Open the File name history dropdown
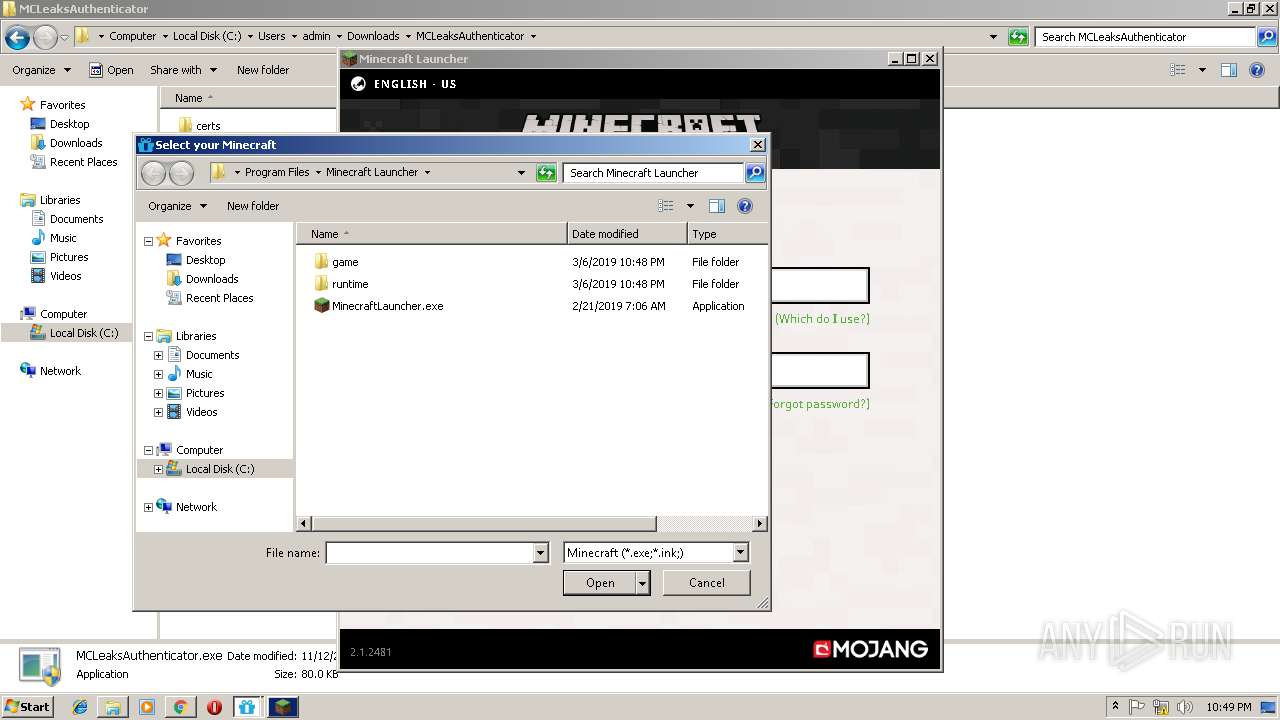This screenshot has height=720, width=1280. pyautogui.click(x=541, y=552)
